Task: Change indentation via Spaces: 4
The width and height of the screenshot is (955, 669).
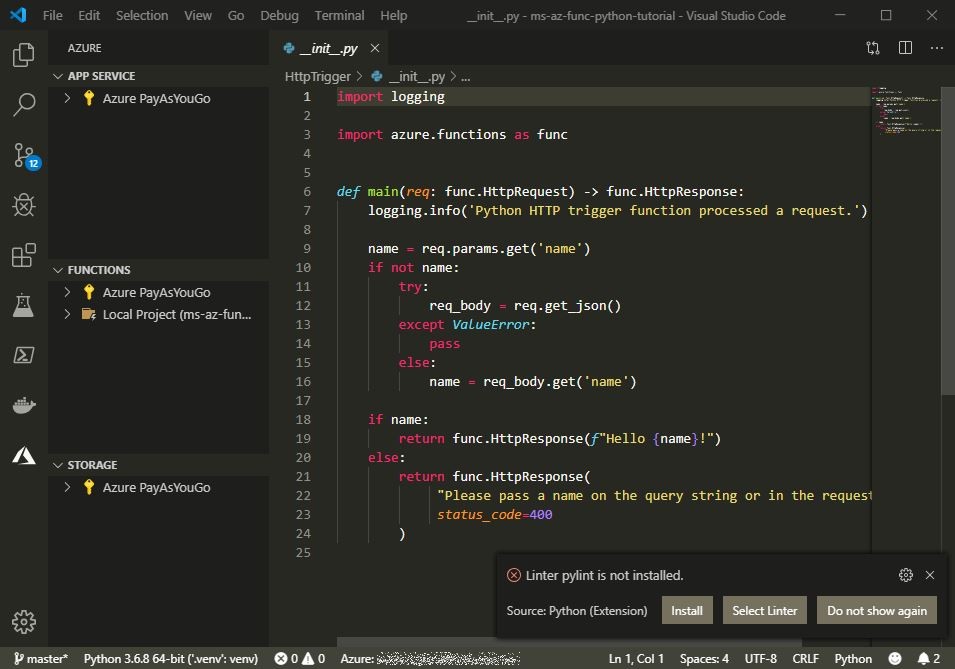Action: point(704,659)
